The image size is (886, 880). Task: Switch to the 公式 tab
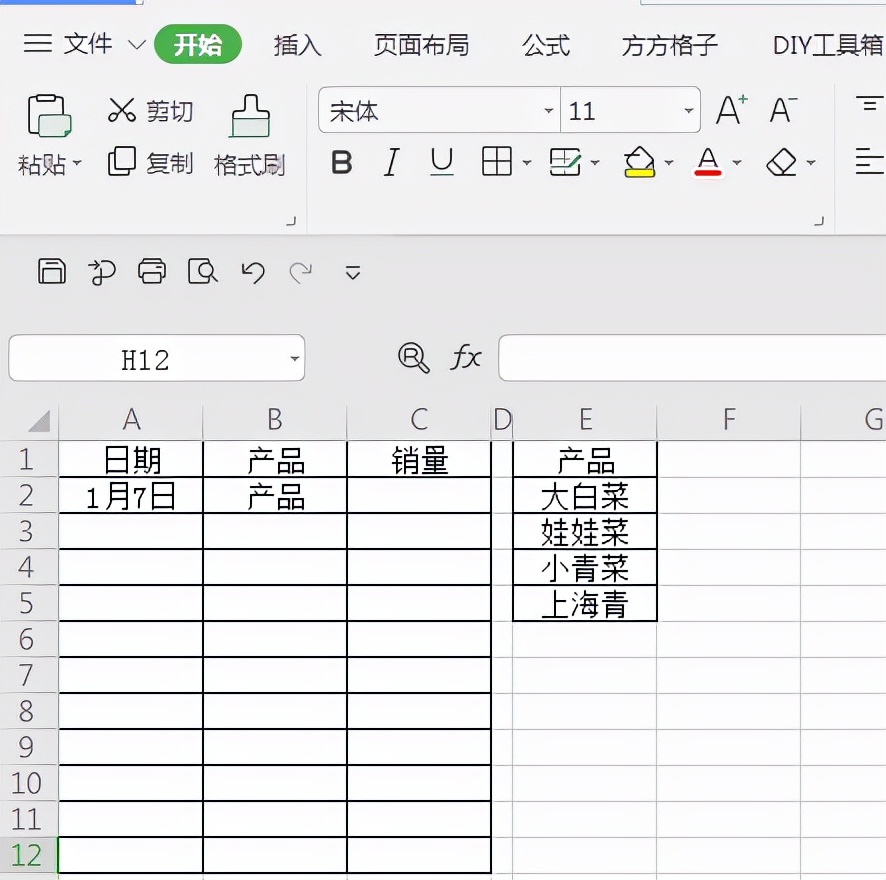coord(546,45)
